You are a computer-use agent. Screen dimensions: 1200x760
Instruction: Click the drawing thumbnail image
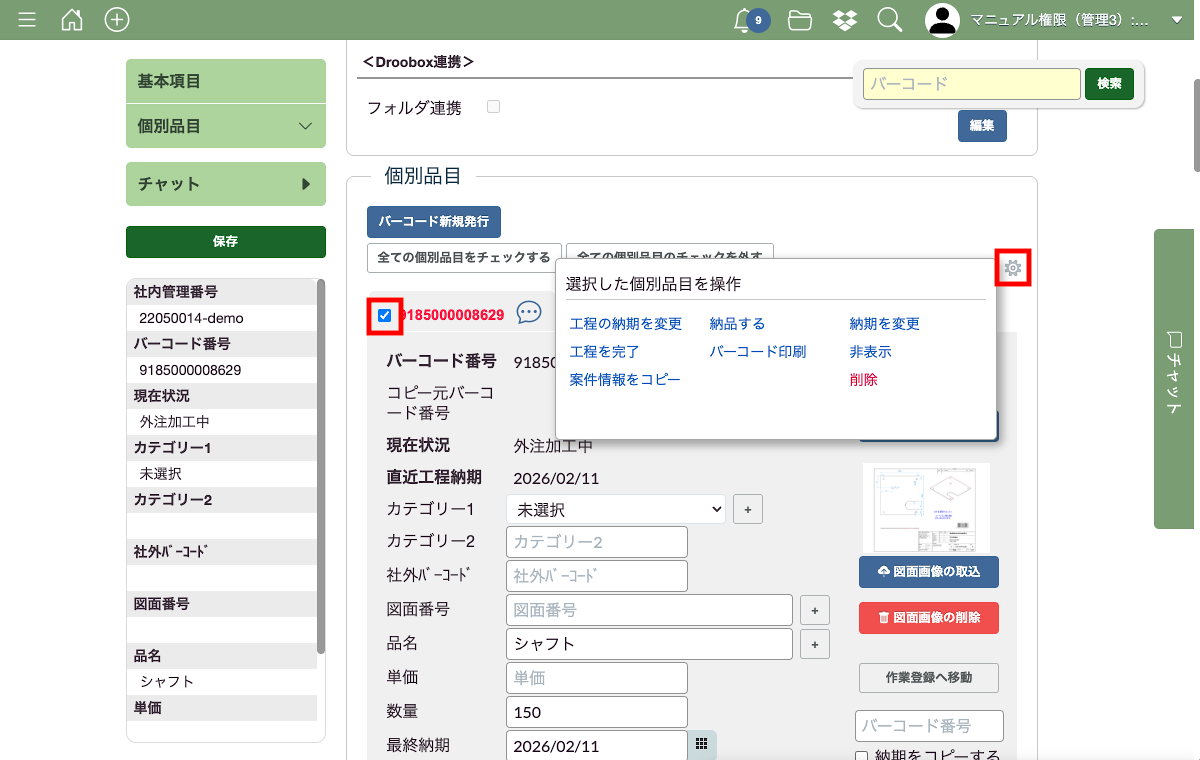tap(926, 507)
